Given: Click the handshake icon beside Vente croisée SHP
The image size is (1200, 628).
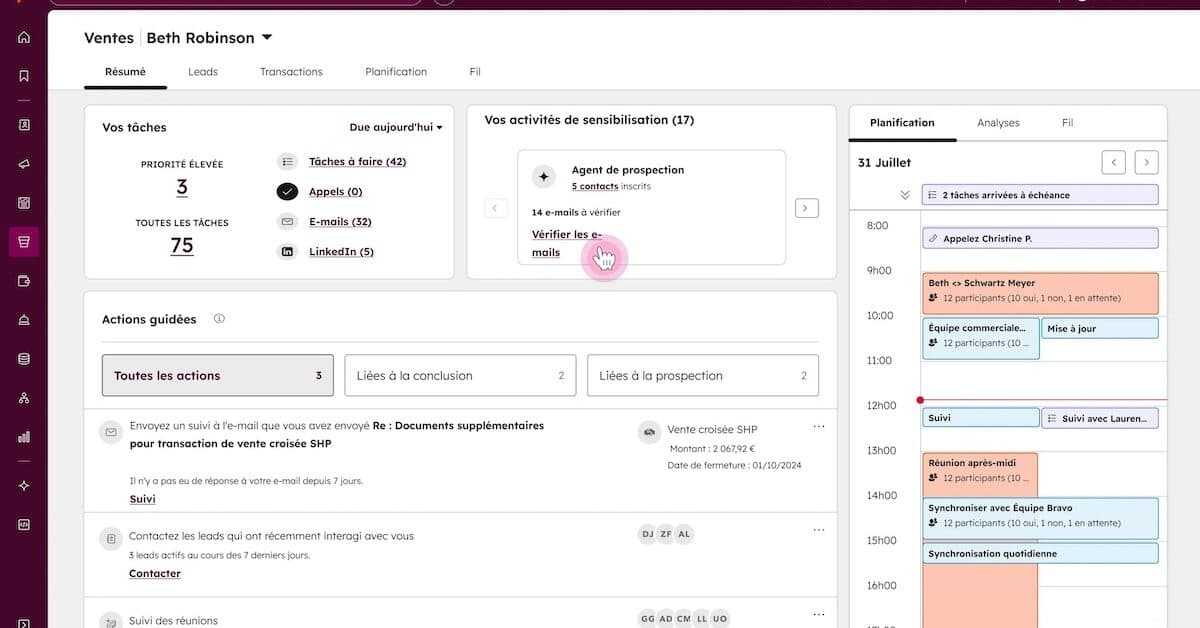Looking at the screenshot, I should coord(649,432).
